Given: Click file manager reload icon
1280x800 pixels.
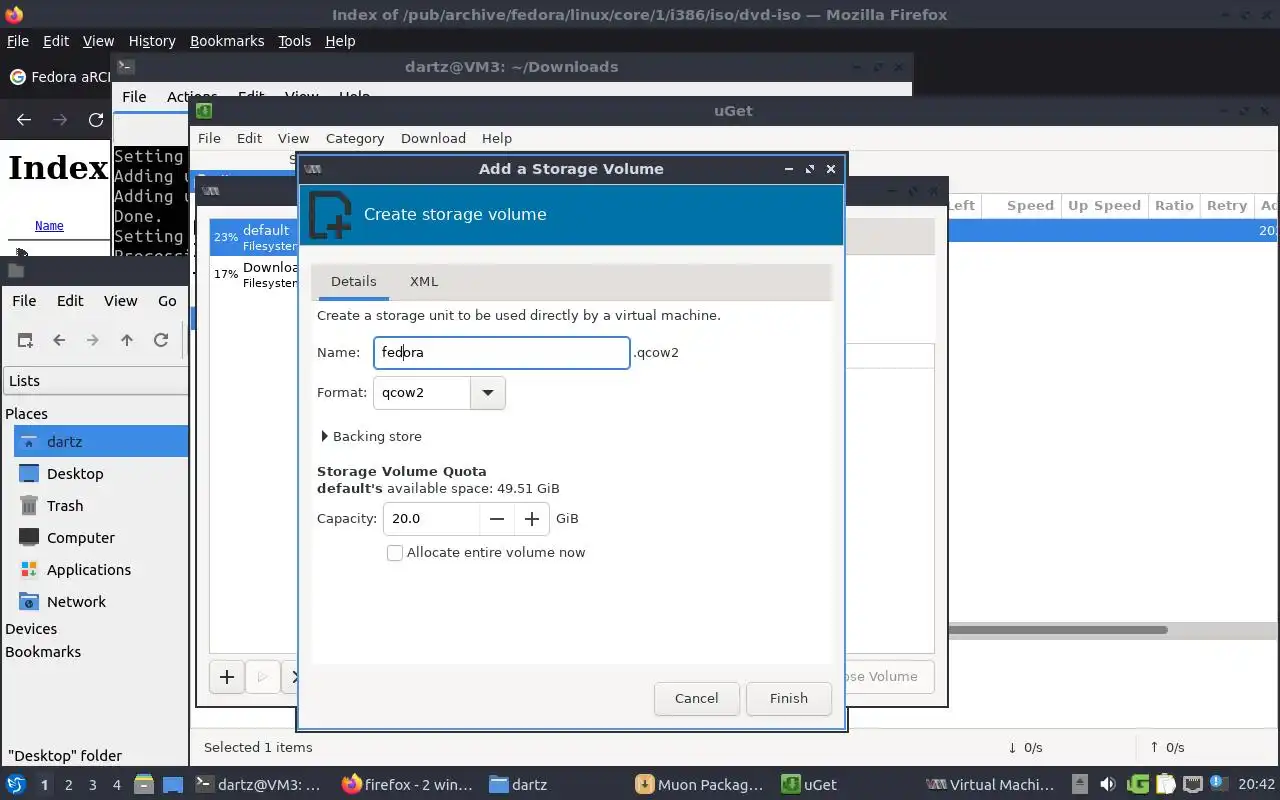Looking at the screenshot, I should (161, 340).
